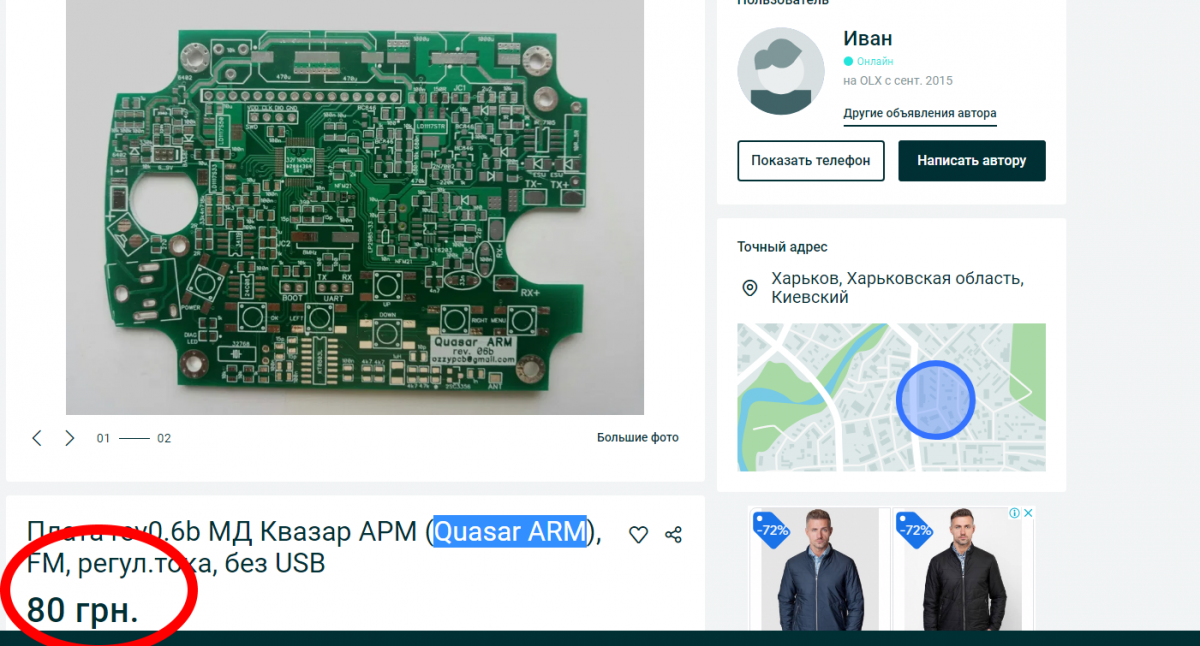Select photo indicator 02
This screenshot has width=1200, height=646.
(164, 438)
